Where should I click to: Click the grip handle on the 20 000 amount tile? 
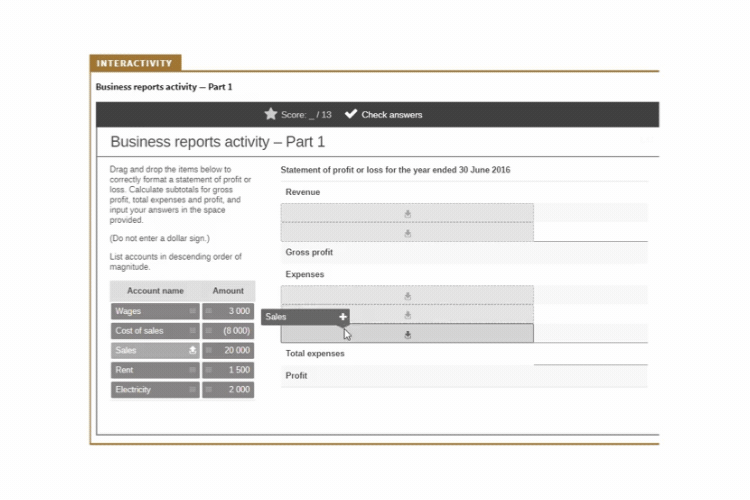(209, 350)
